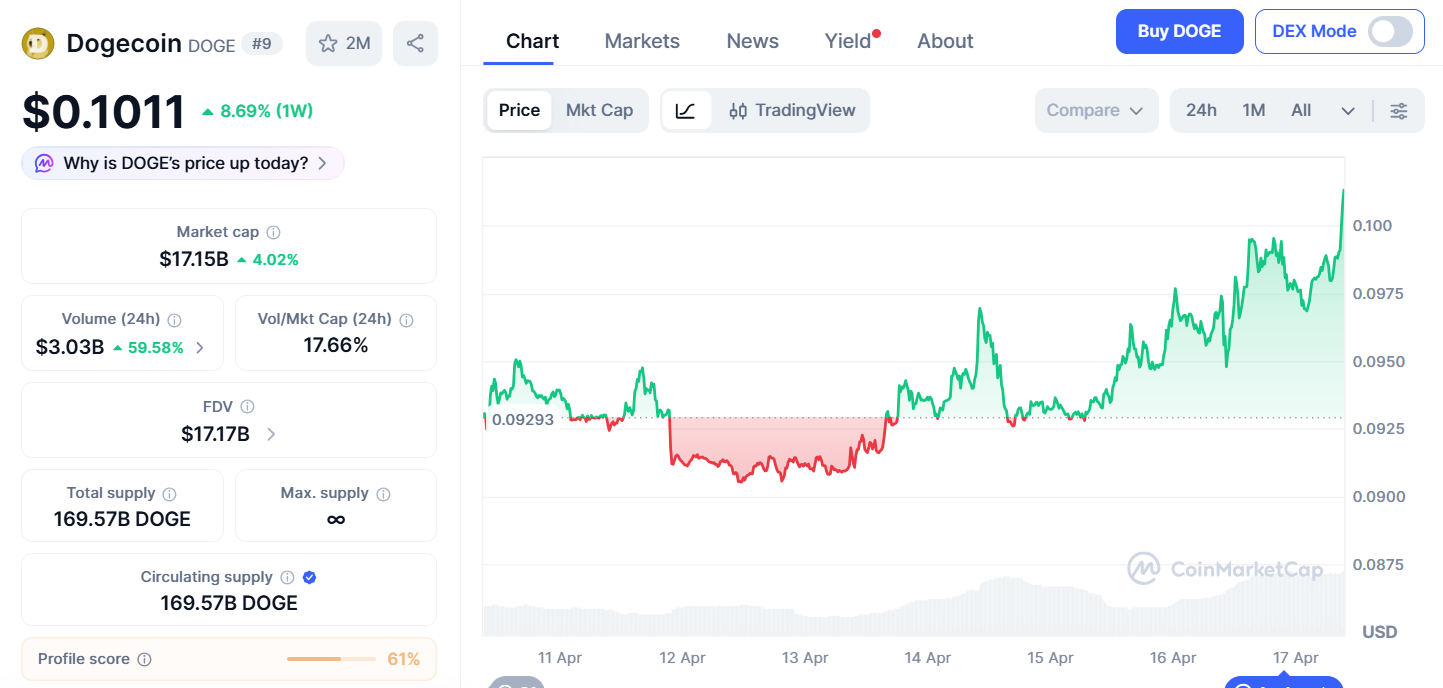Add DOGE to watchlist via star button
1443x688 pixels.
[x=344, y=43]
